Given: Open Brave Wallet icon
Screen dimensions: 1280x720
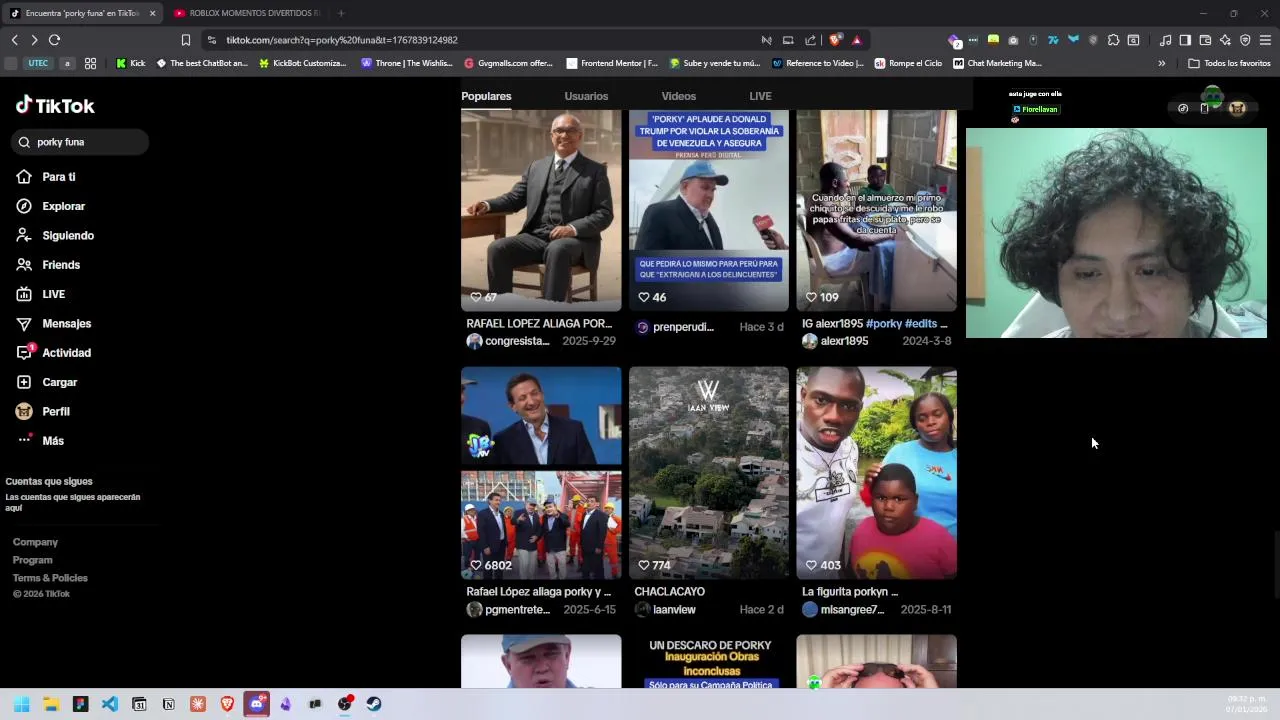Looking at the screenshot, I should click(1205, 40).
